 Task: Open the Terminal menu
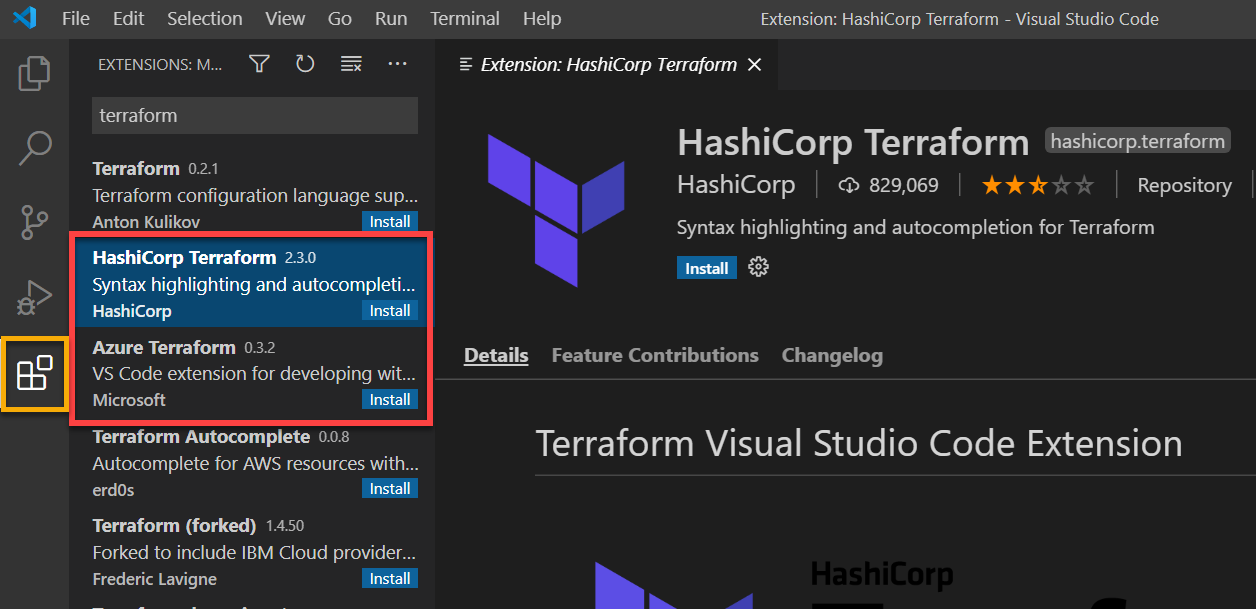click(465, 19)
